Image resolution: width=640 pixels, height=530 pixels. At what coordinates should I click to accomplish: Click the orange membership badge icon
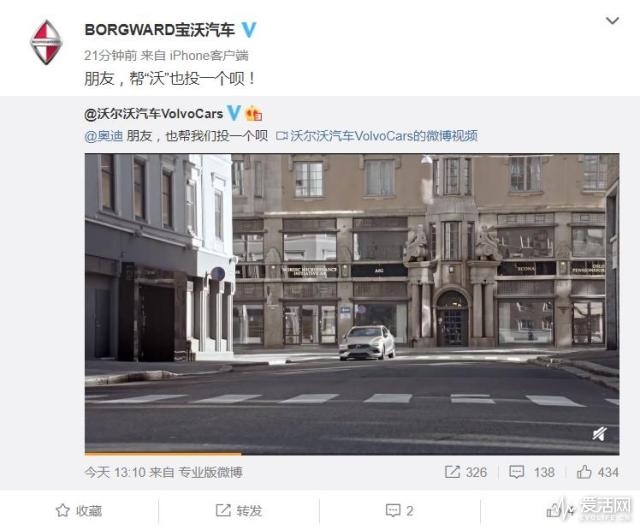[253, 114]
